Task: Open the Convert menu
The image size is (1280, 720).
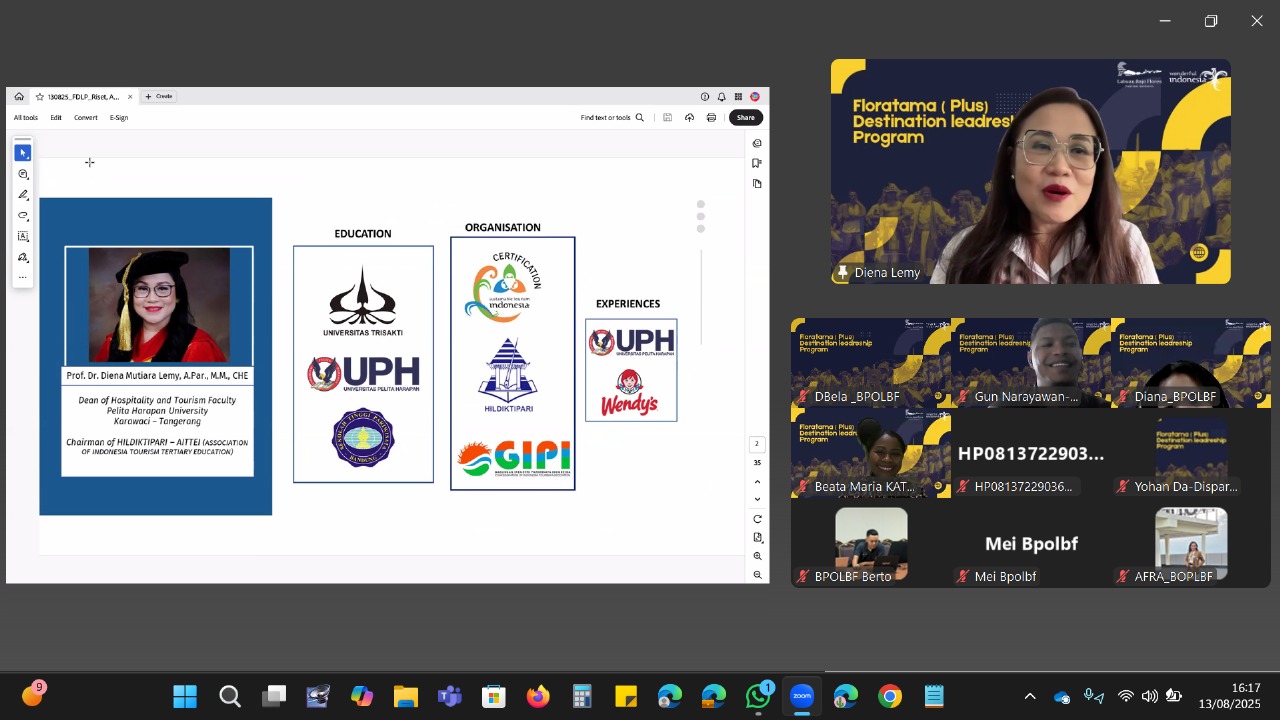Action: (86, 118)
